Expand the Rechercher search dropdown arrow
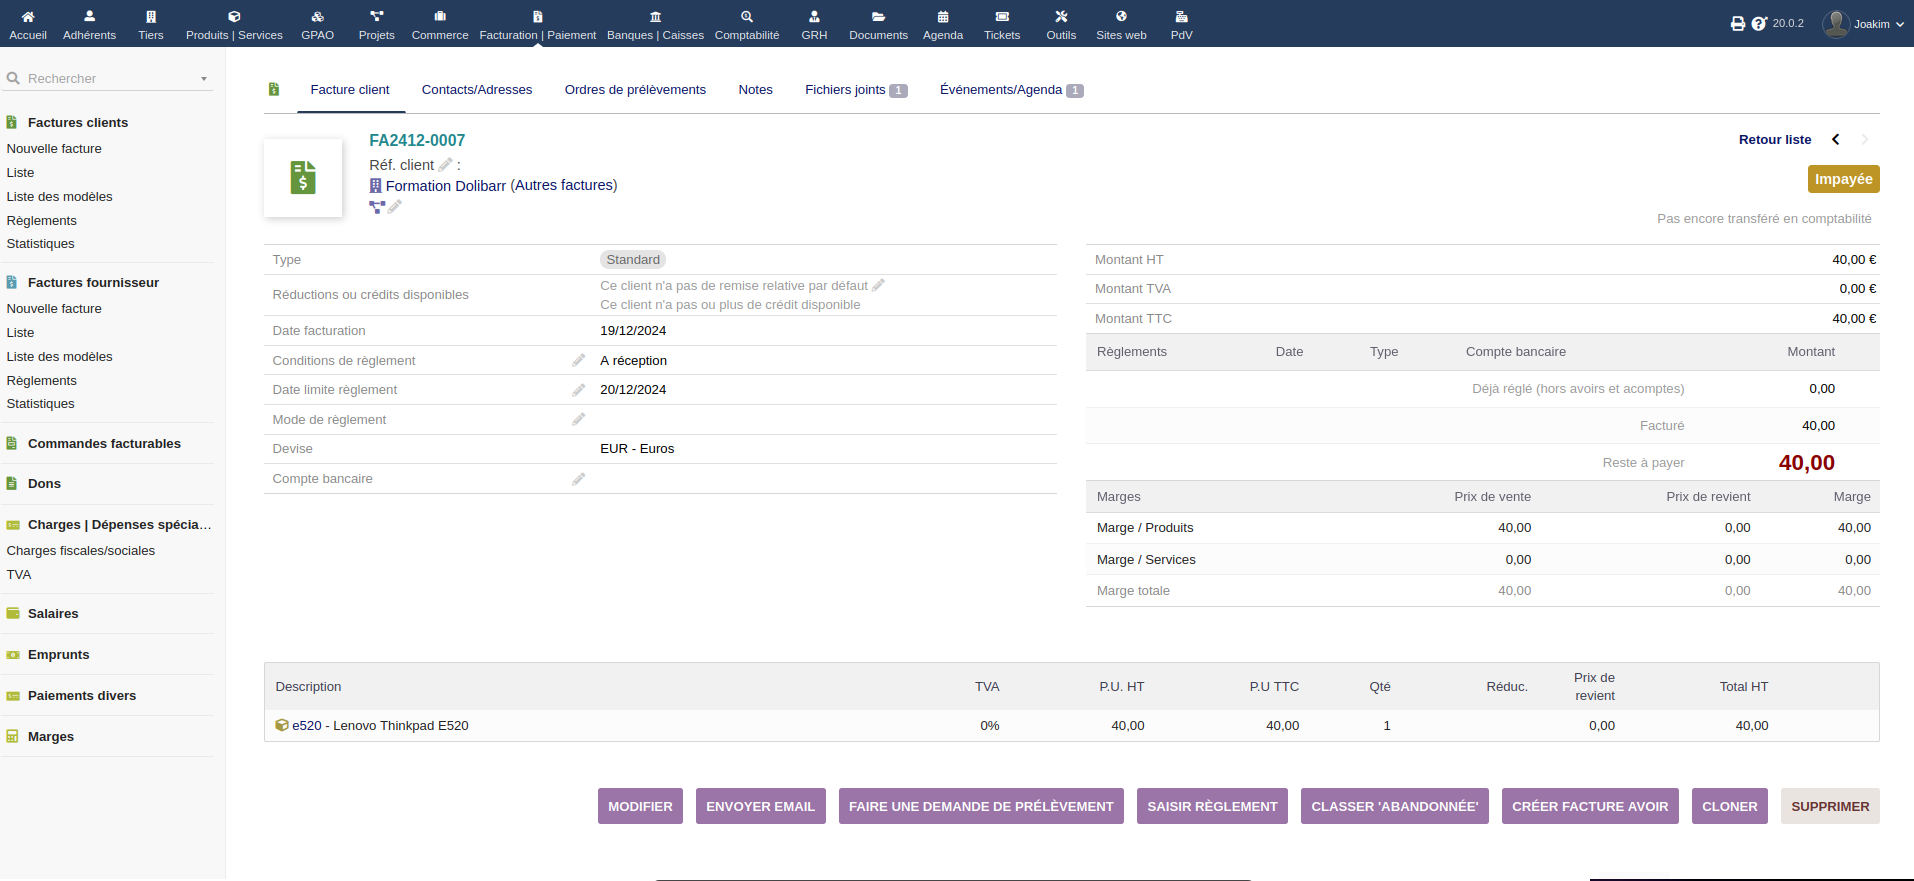The height and width of the screenshot is (881, 1914). pyautogui.click(x=204, y=79)
